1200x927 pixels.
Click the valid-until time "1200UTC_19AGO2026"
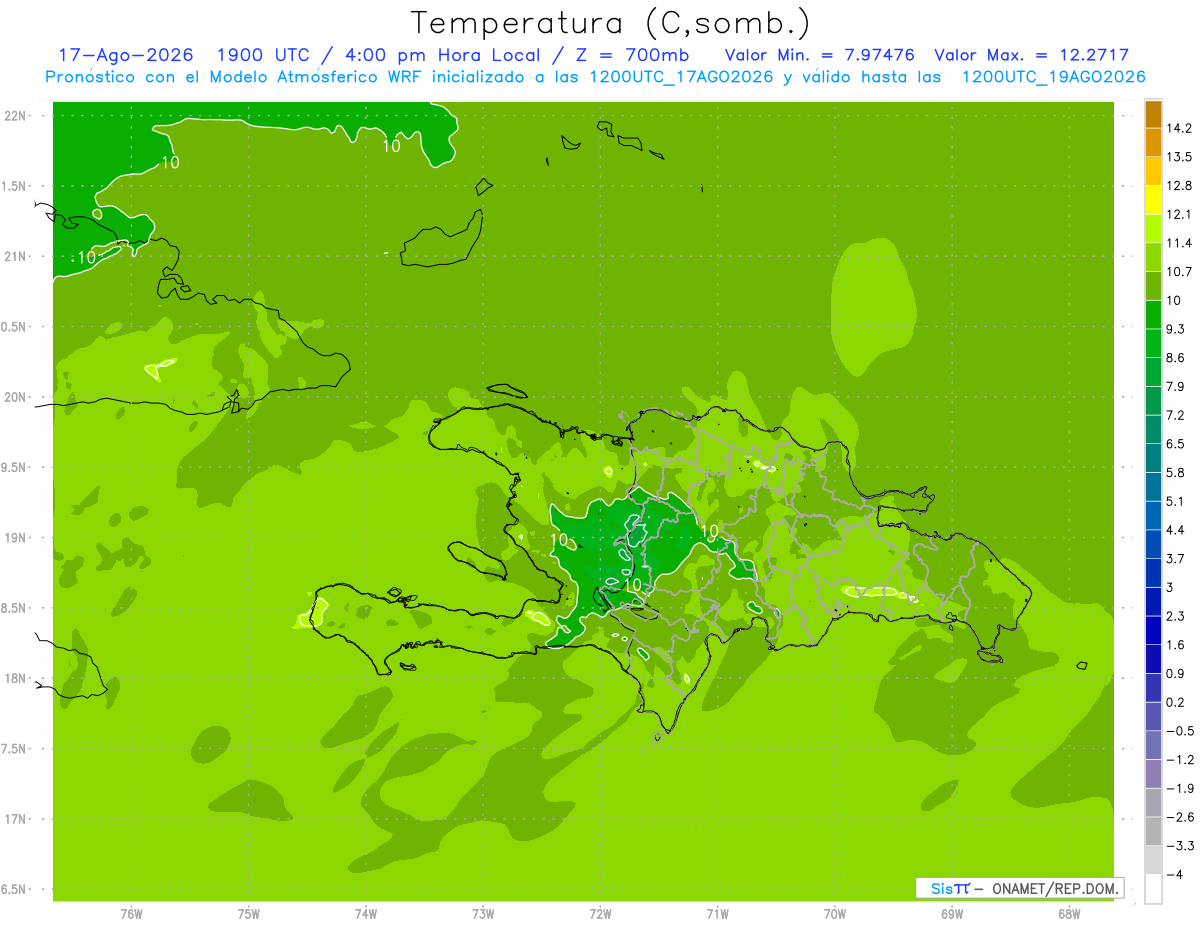pos(1053,77)
